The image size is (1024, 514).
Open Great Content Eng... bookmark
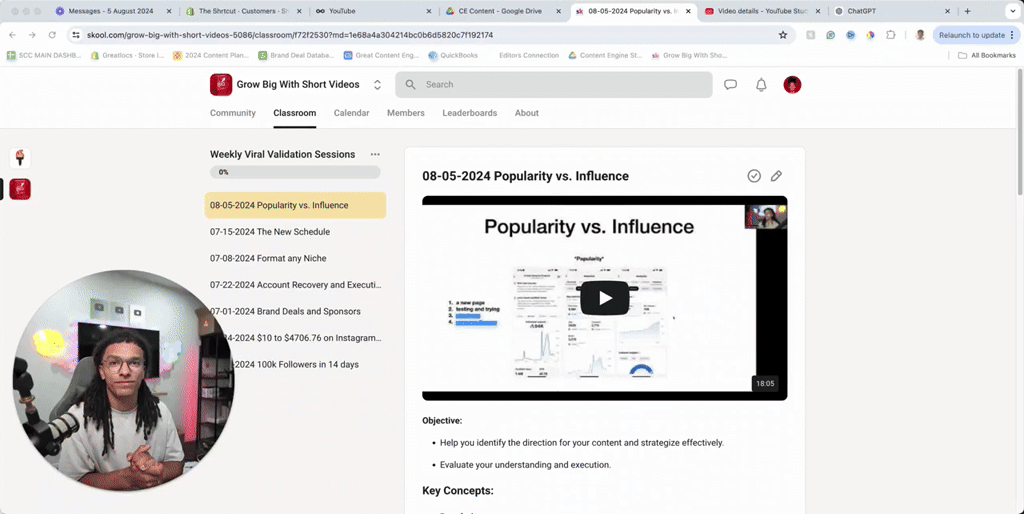point(381,56)
